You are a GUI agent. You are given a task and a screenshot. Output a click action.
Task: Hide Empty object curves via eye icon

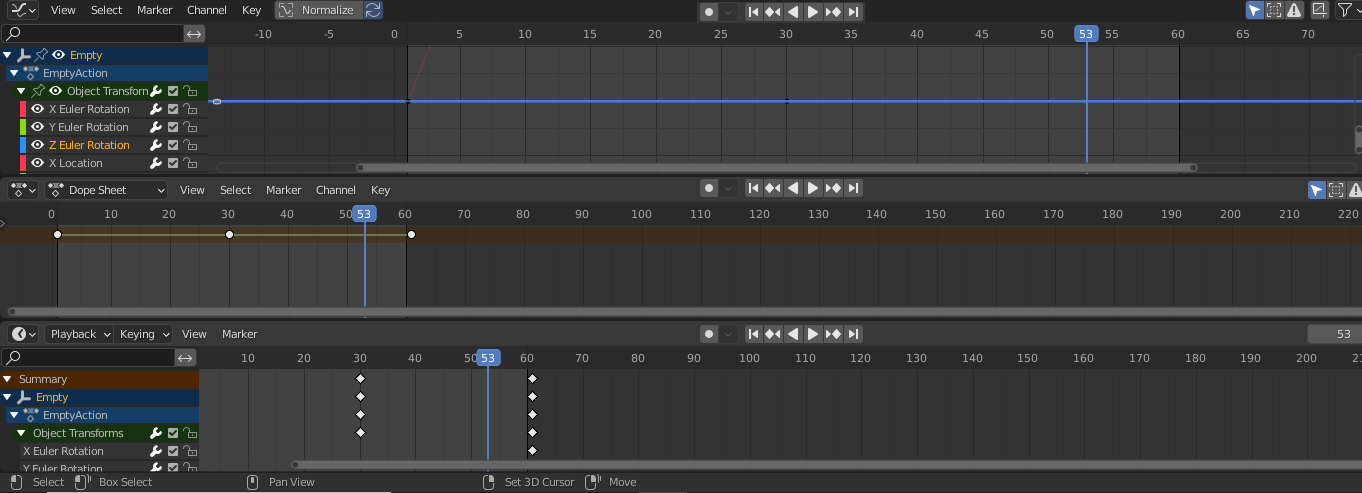59,55
